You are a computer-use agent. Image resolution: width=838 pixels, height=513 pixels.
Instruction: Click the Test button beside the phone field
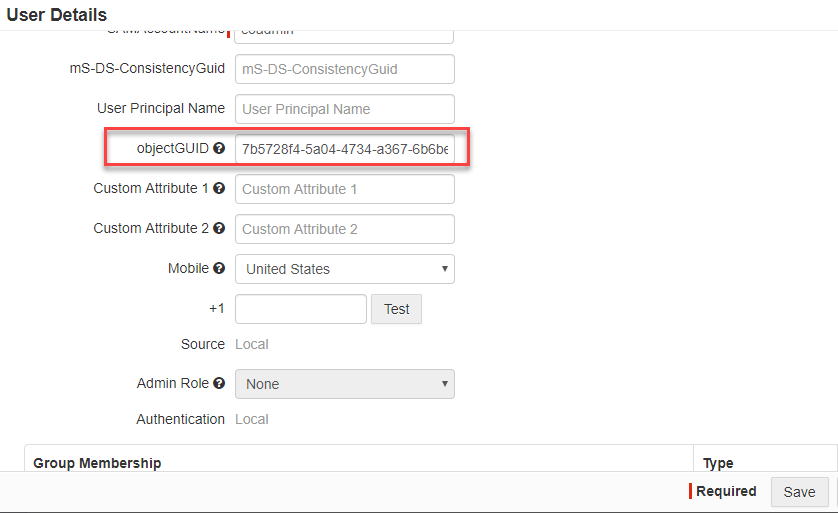click(397, 309)
